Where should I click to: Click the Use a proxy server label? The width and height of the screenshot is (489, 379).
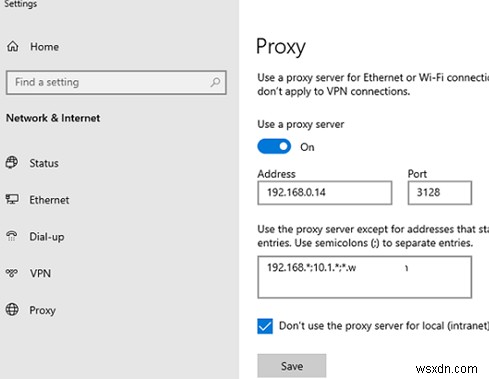click(301, 124)
